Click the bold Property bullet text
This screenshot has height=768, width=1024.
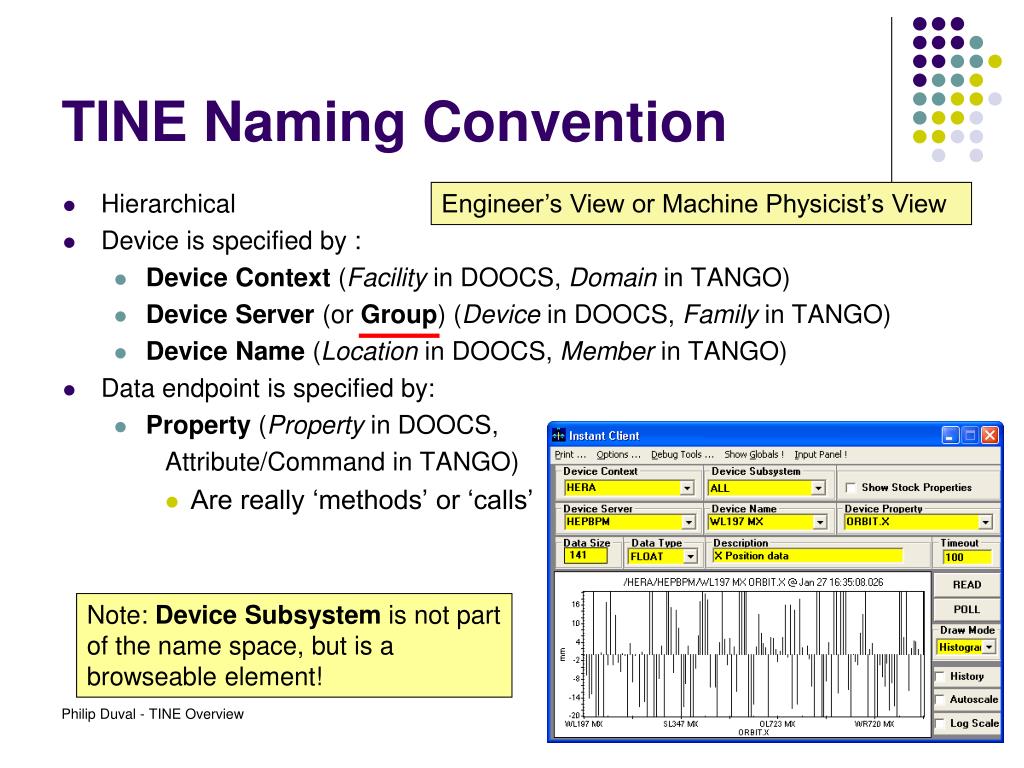point(198,426)
